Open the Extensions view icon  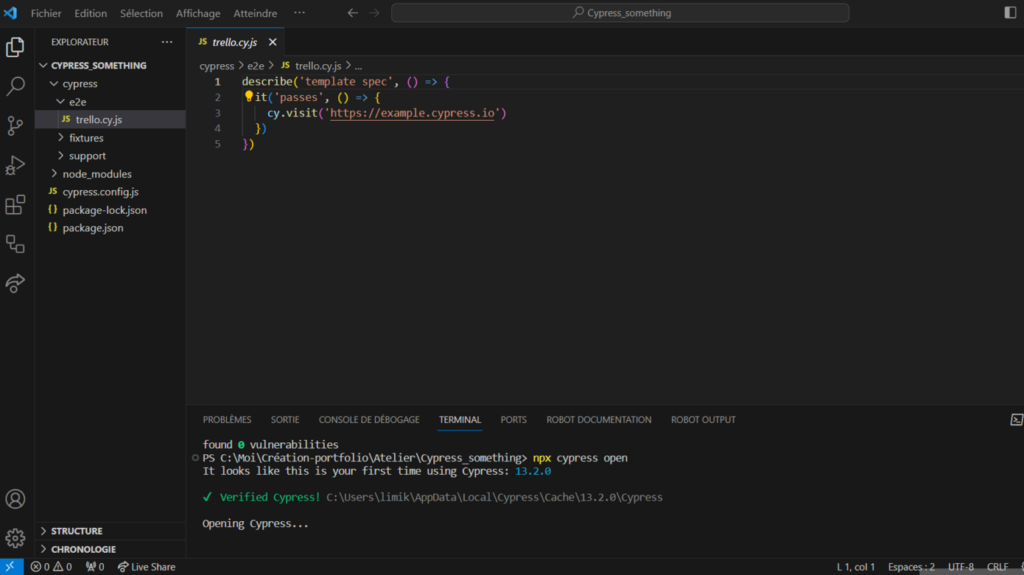click(15, 205)
